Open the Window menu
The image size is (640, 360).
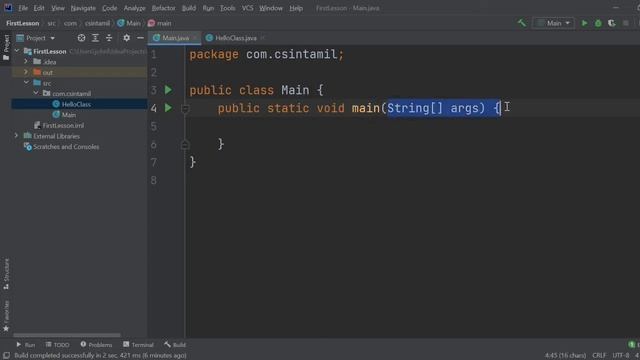(x=271, y=8)
